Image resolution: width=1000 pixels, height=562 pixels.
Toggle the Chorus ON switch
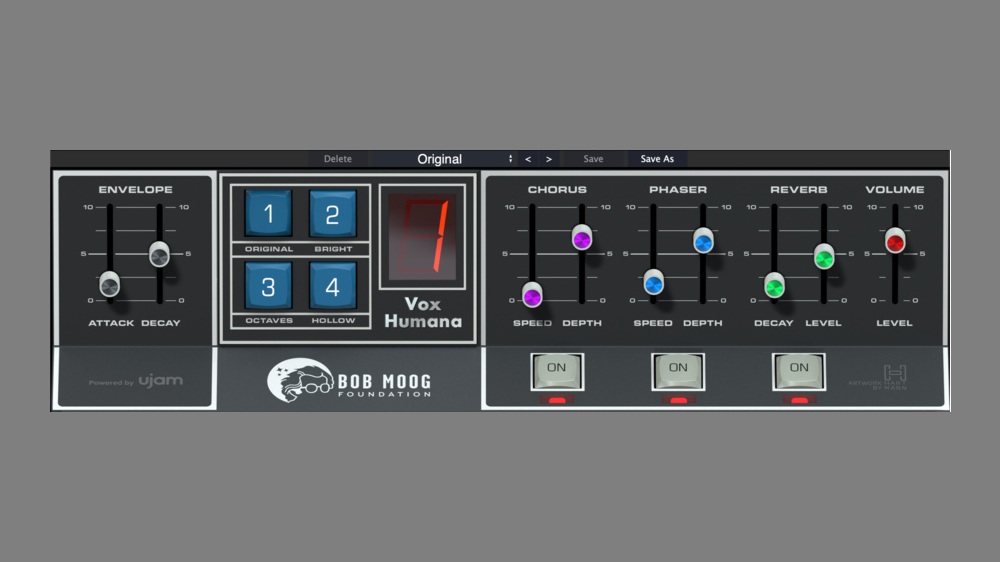(556, 369)
